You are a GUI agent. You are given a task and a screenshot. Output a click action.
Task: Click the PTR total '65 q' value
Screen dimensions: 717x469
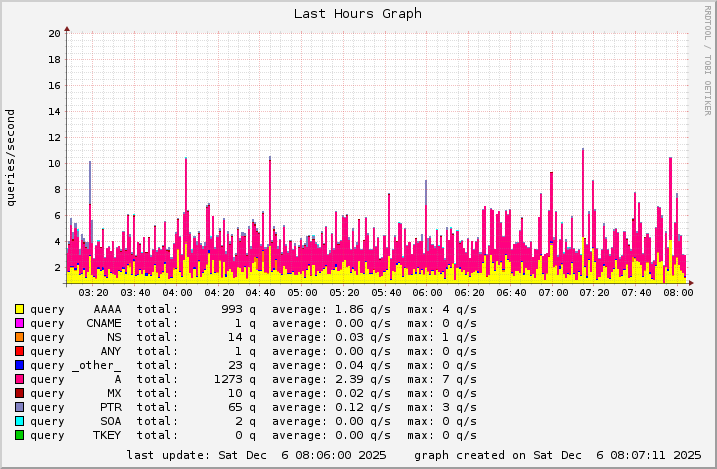tap(242, 407)
